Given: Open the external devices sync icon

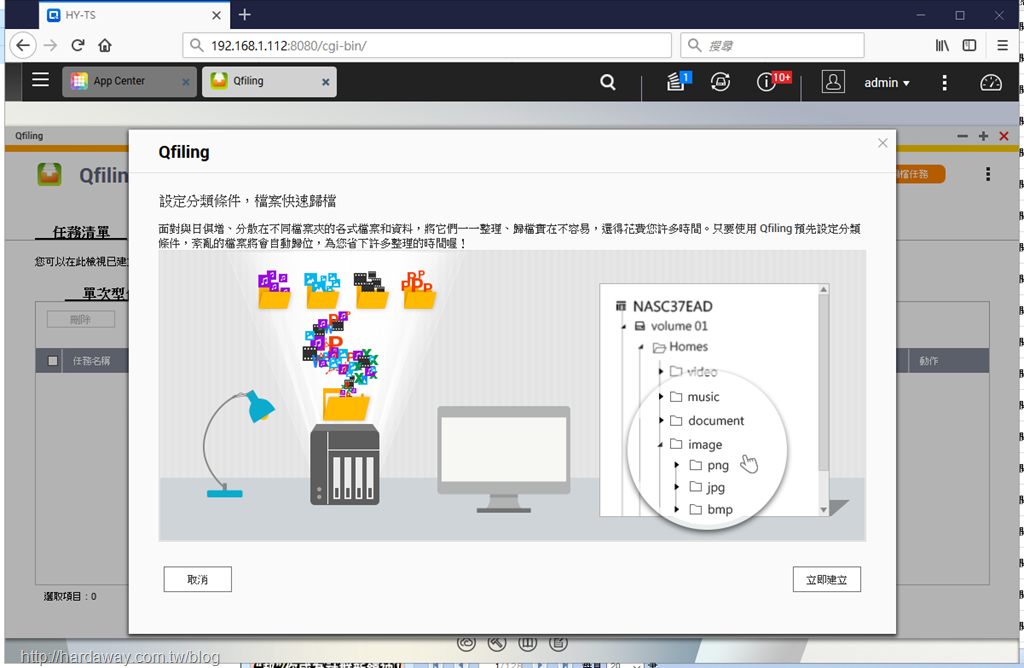Looking at the screenshot, I should click(720, 82).
